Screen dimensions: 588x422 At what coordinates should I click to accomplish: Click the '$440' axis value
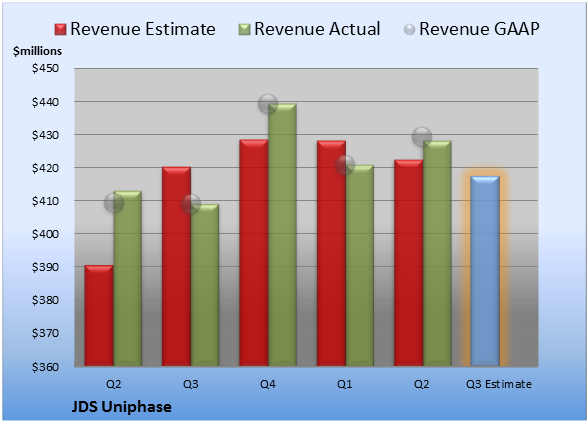point(45,102)
